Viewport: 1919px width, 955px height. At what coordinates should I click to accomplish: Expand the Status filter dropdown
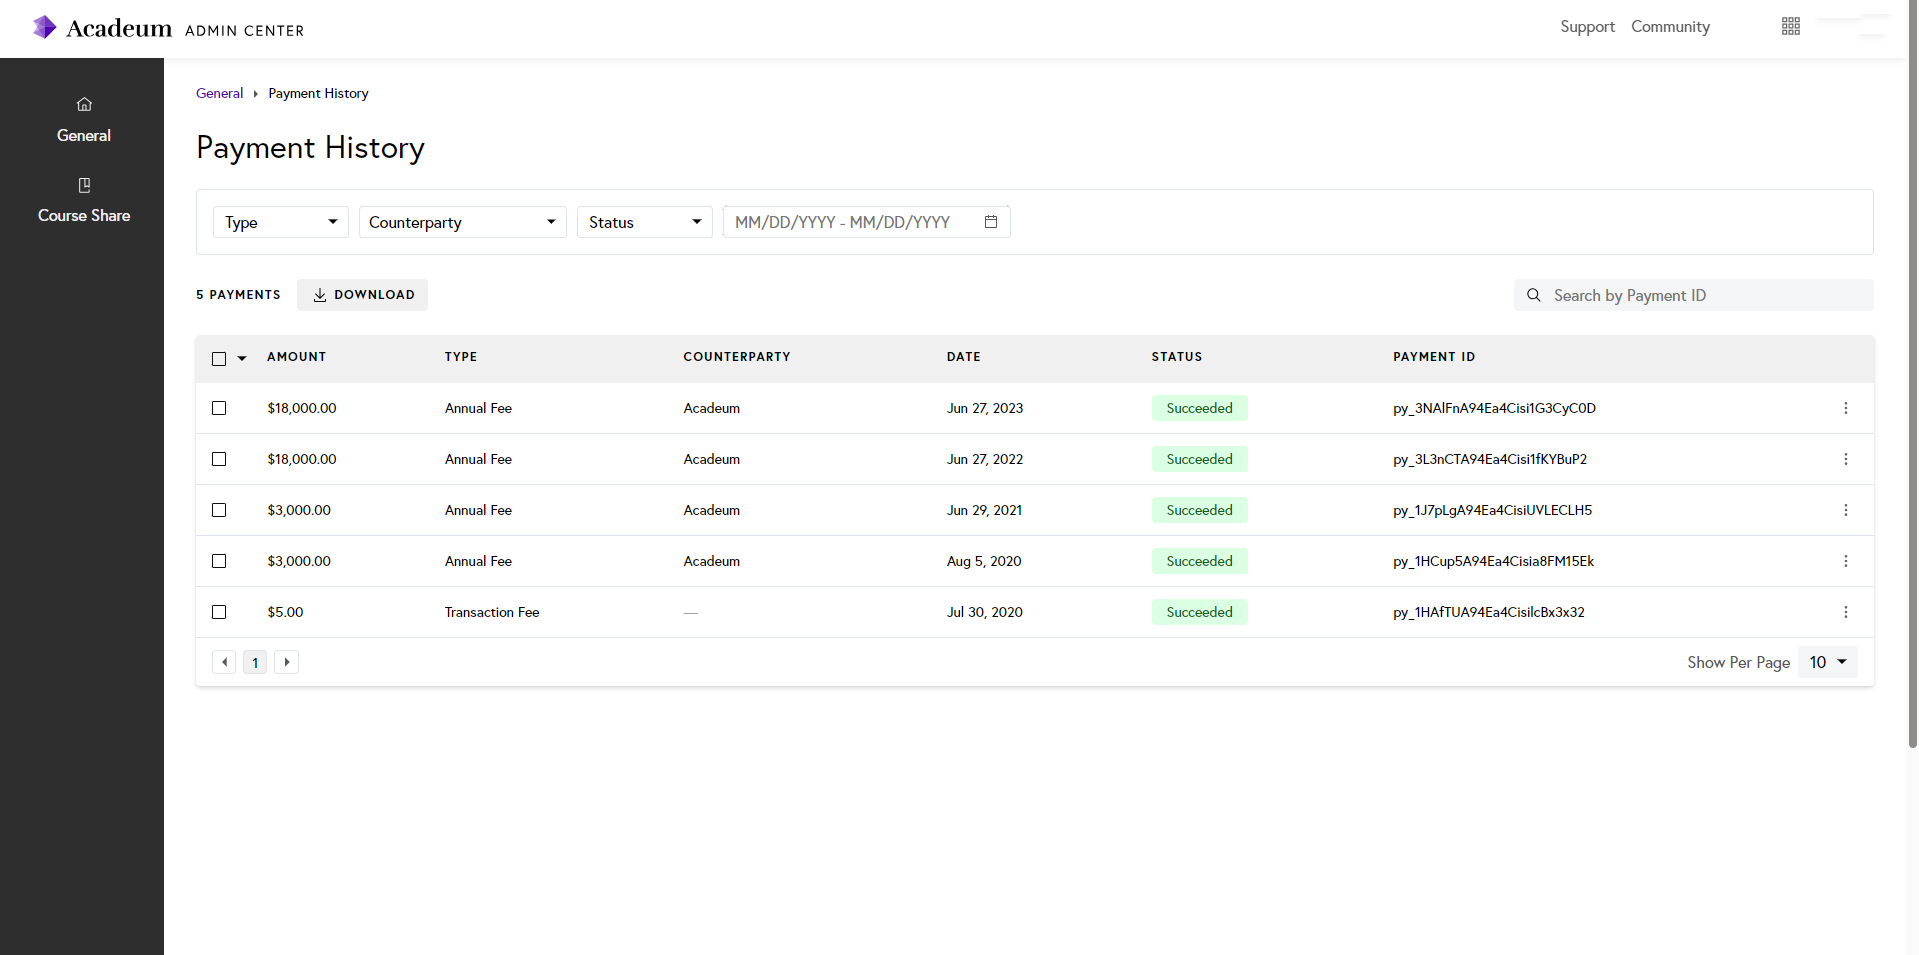tap(645, 222)
